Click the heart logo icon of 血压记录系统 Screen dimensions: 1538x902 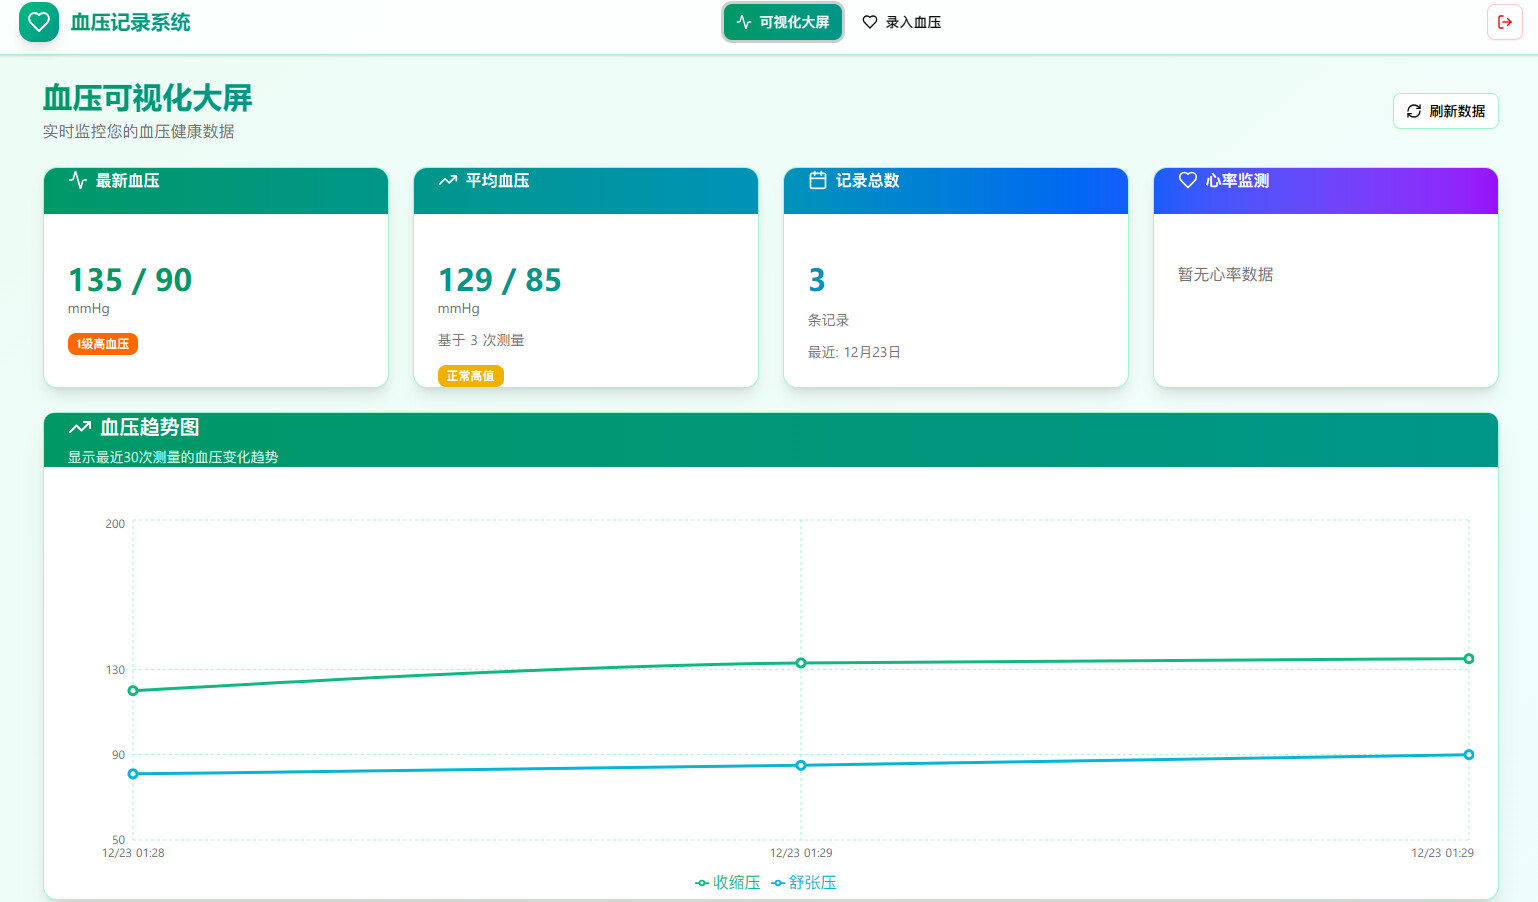point(39,22)
